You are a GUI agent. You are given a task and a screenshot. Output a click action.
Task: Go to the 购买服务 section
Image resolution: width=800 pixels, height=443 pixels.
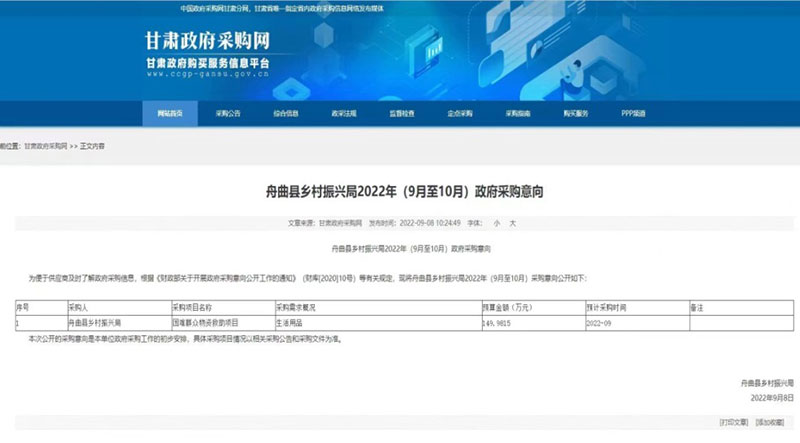[576, 114]
